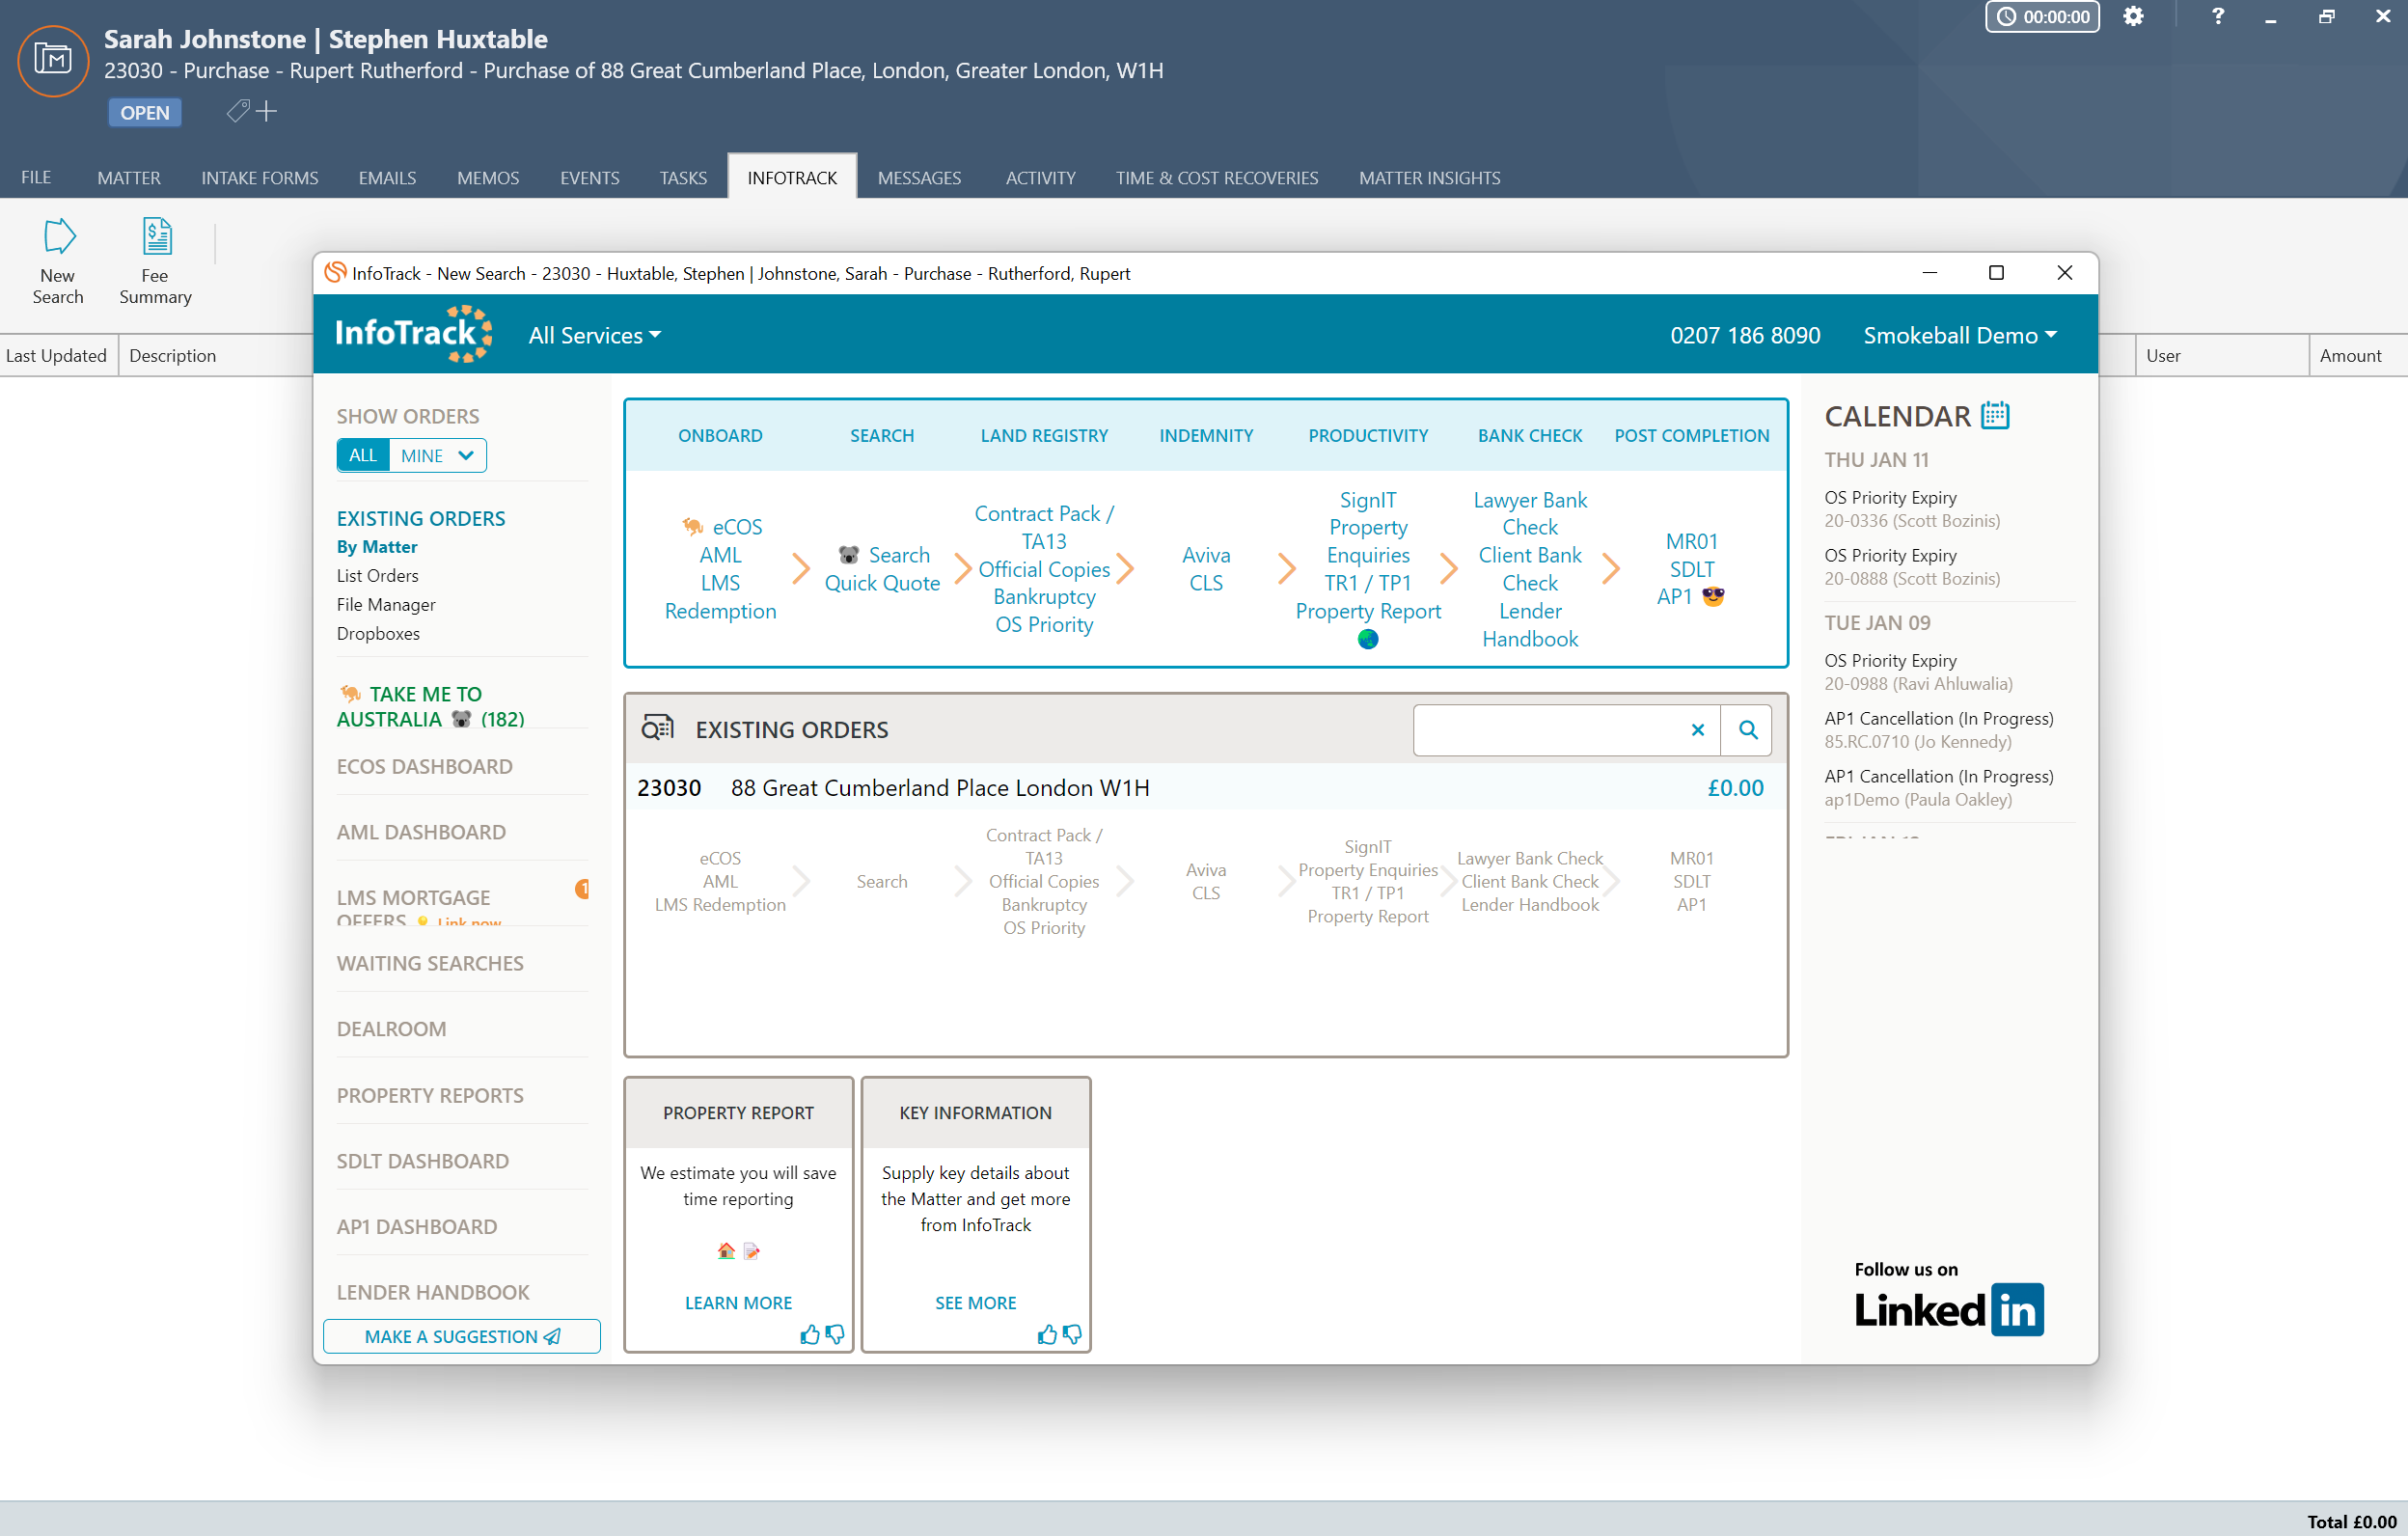Thumbs down the Key Information card
The height and width of the screenshot is (1536, 2408).
pos(1072,1334)
